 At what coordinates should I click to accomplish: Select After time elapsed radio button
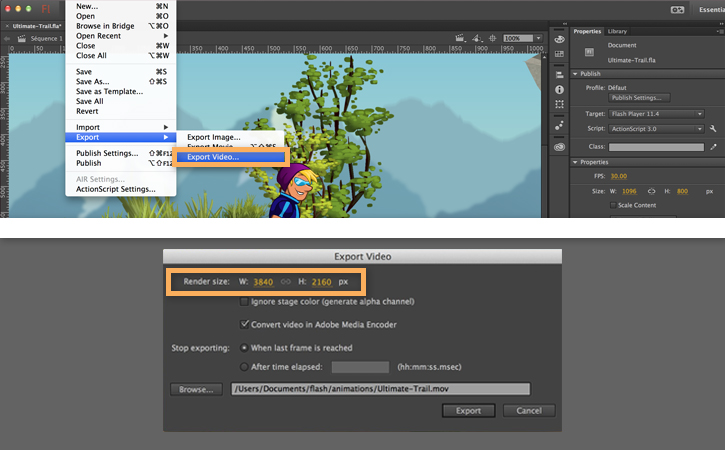(x=244, y=367)
